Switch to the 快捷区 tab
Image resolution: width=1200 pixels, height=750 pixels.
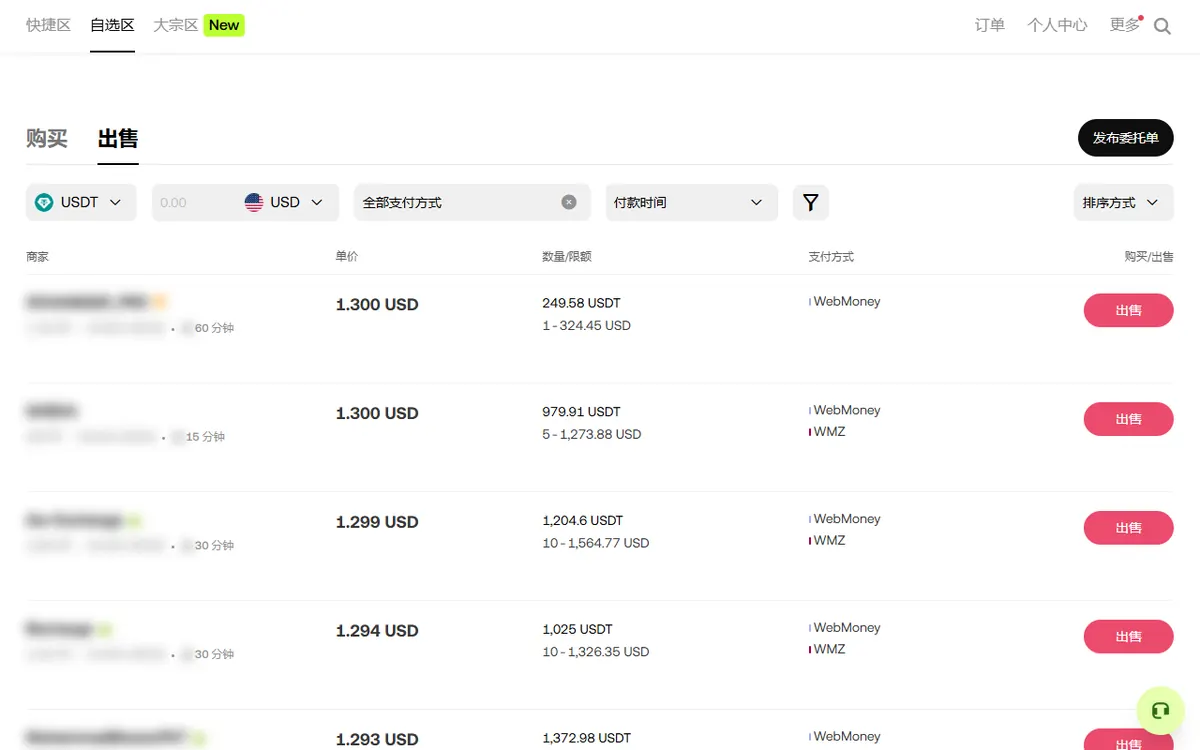click(48, 25)
